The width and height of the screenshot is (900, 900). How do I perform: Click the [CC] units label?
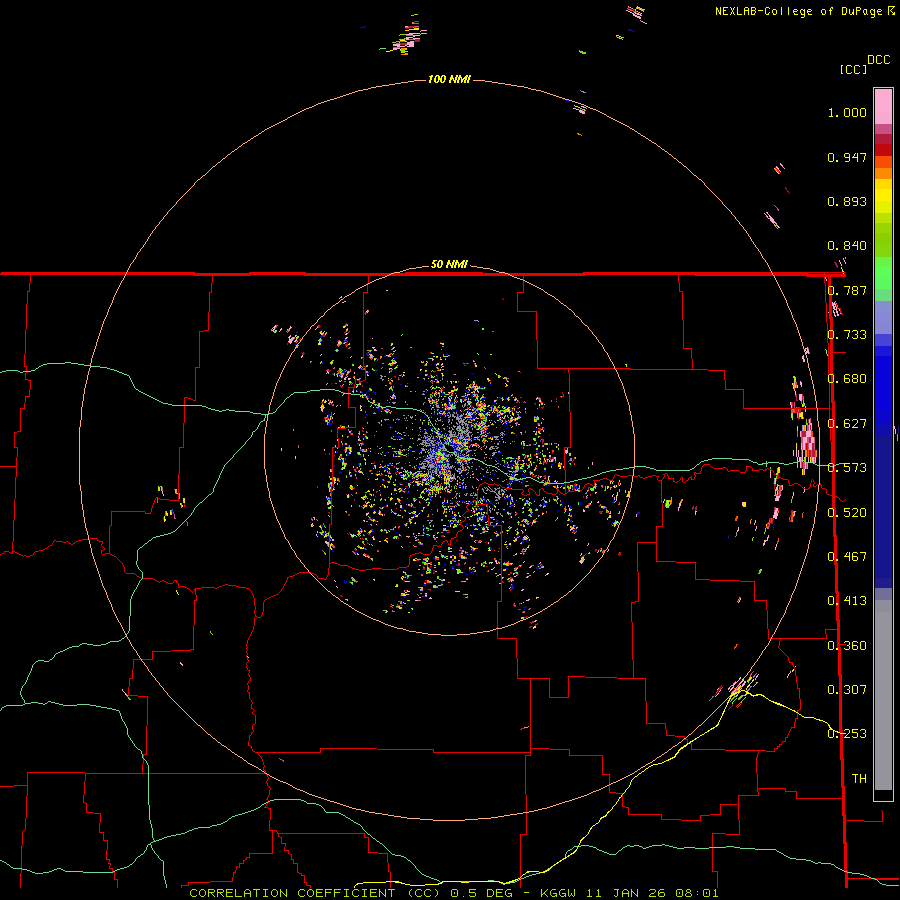[853, 69]
